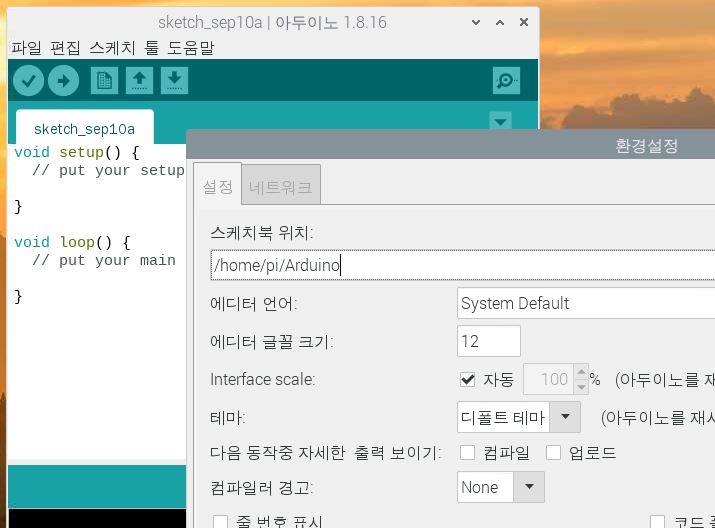The image size is (715, 528).
Task: Decrease interface scale with the down stepper arrow
Action: pyautogui.click(x=581, y=387)
